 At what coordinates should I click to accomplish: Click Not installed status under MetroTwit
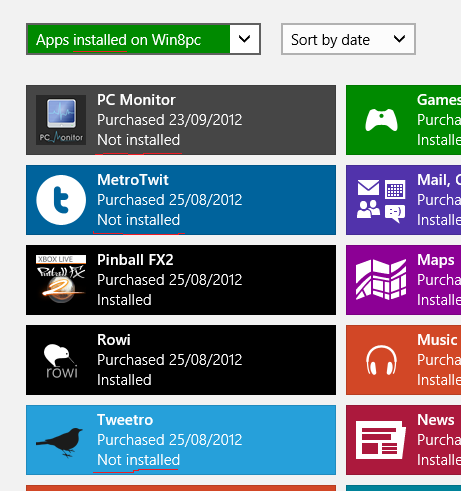click(138, 220)
